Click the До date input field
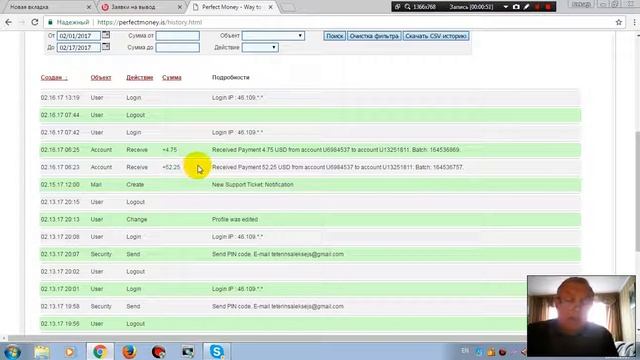Image resolution: width=640 pixels, height=360 pixels. pos(78,47)
